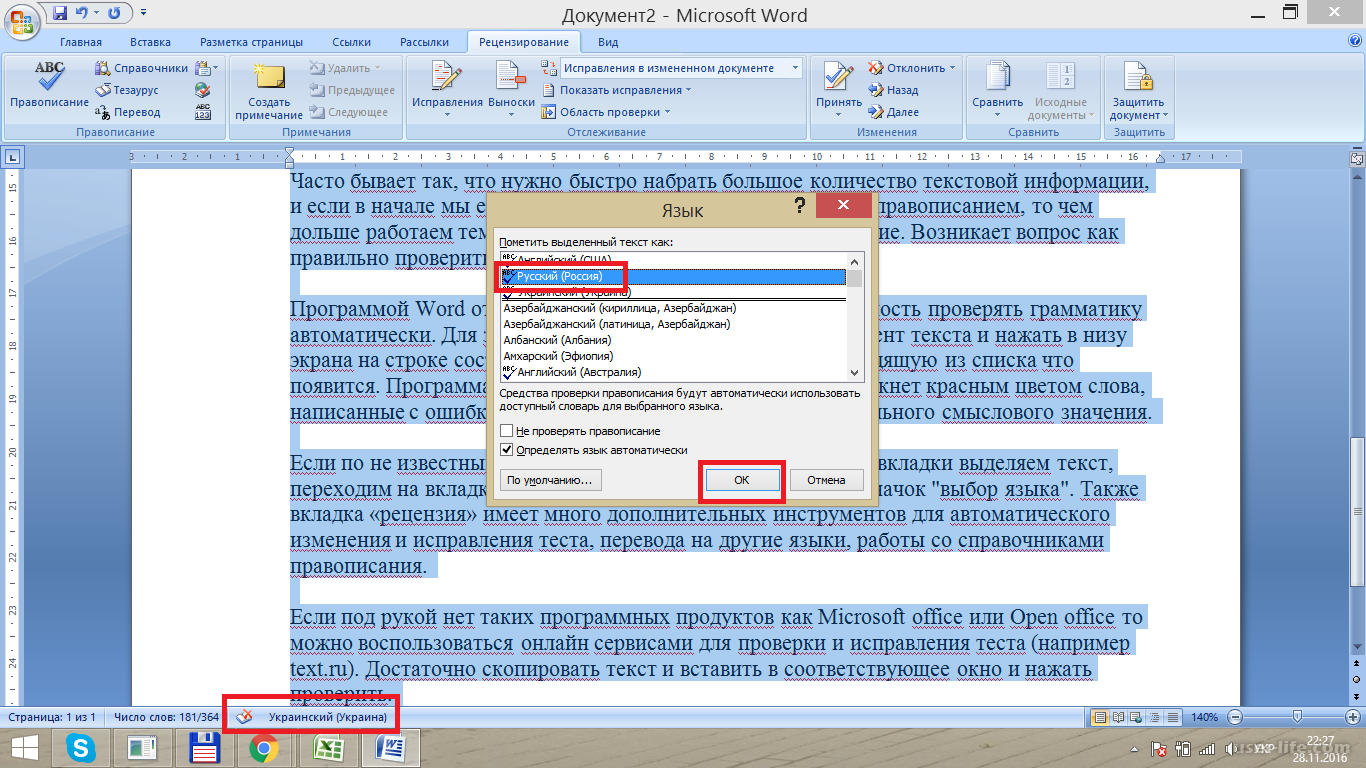Switch to Print Layout view in status bar
The image size is (1366, 768).
point(1100,717)
